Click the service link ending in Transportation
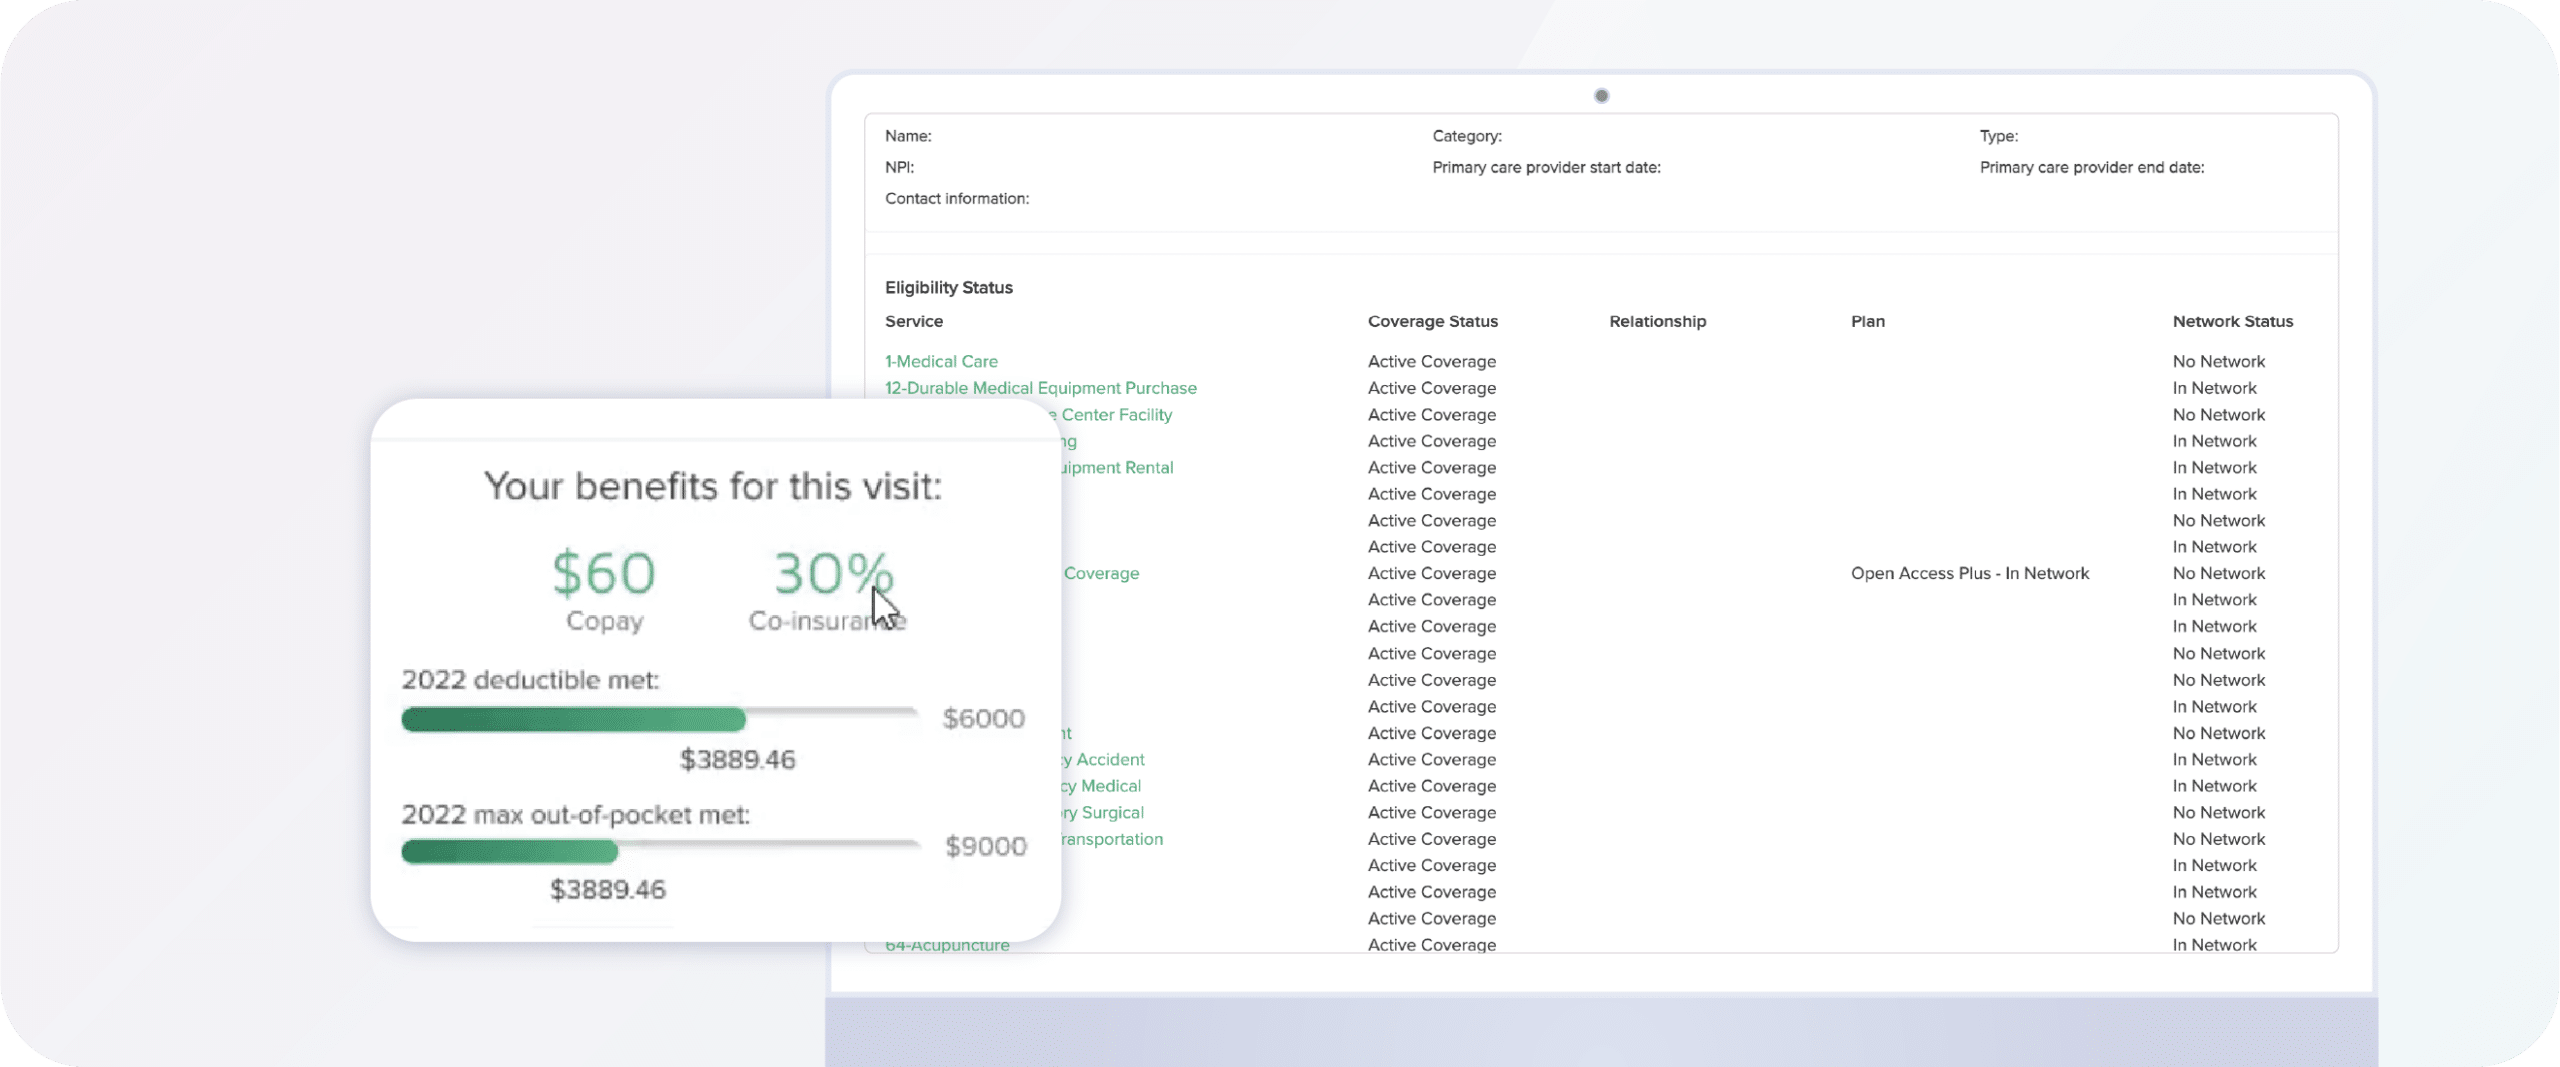 click(x=1112, y=839)
